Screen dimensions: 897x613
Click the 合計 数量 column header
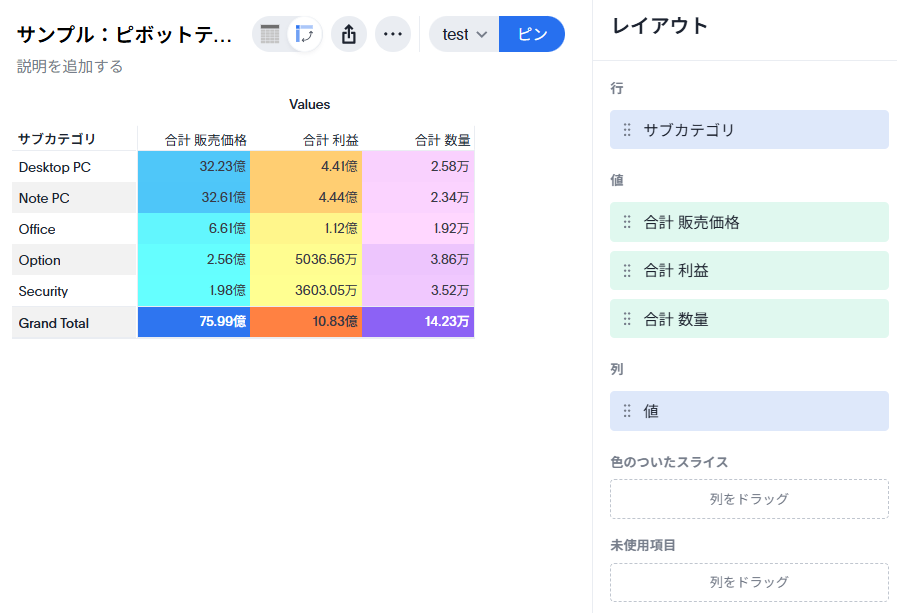pos(442,139)
